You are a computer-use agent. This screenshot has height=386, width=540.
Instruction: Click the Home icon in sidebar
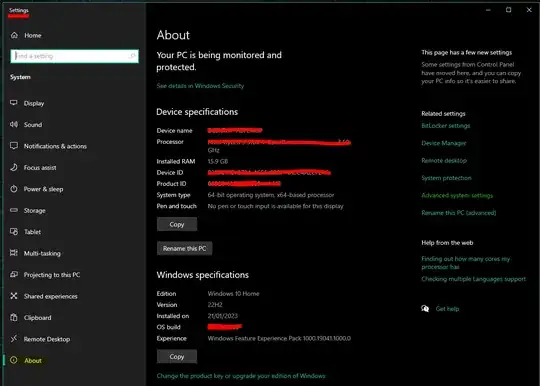(14, 35)
